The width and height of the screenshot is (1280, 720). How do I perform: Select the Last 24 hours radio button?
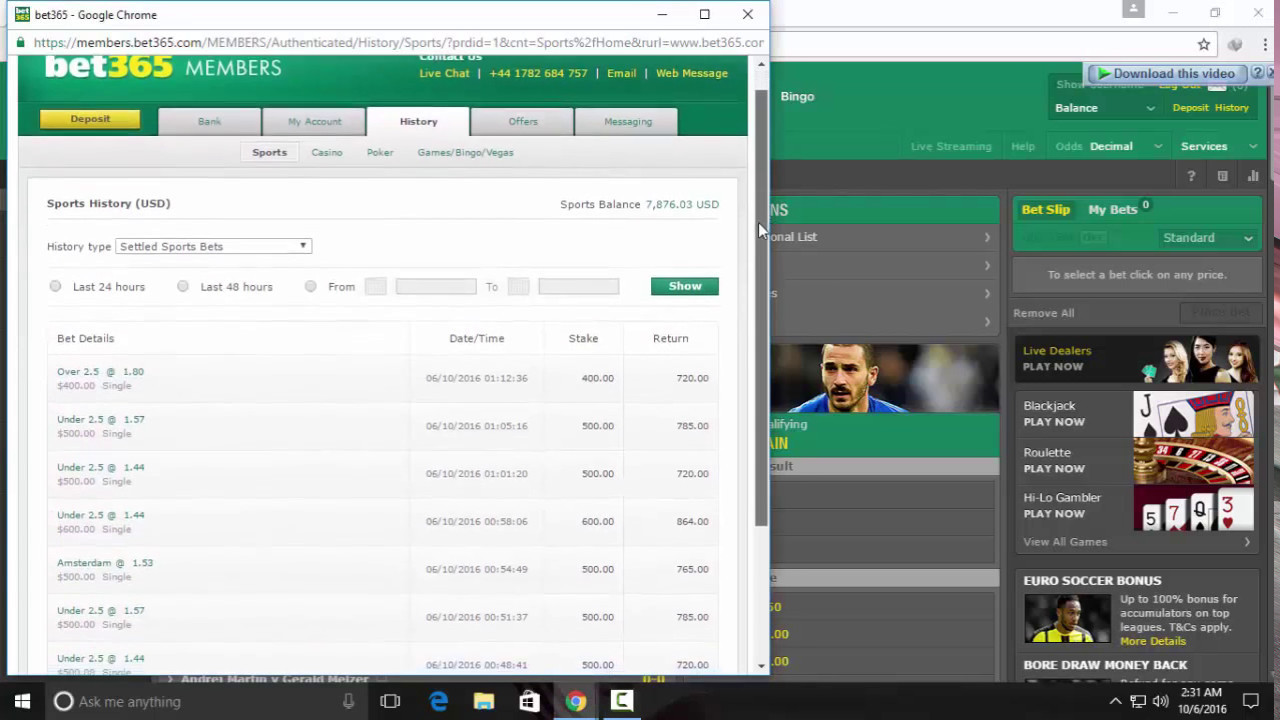click(x=55, y=286)
